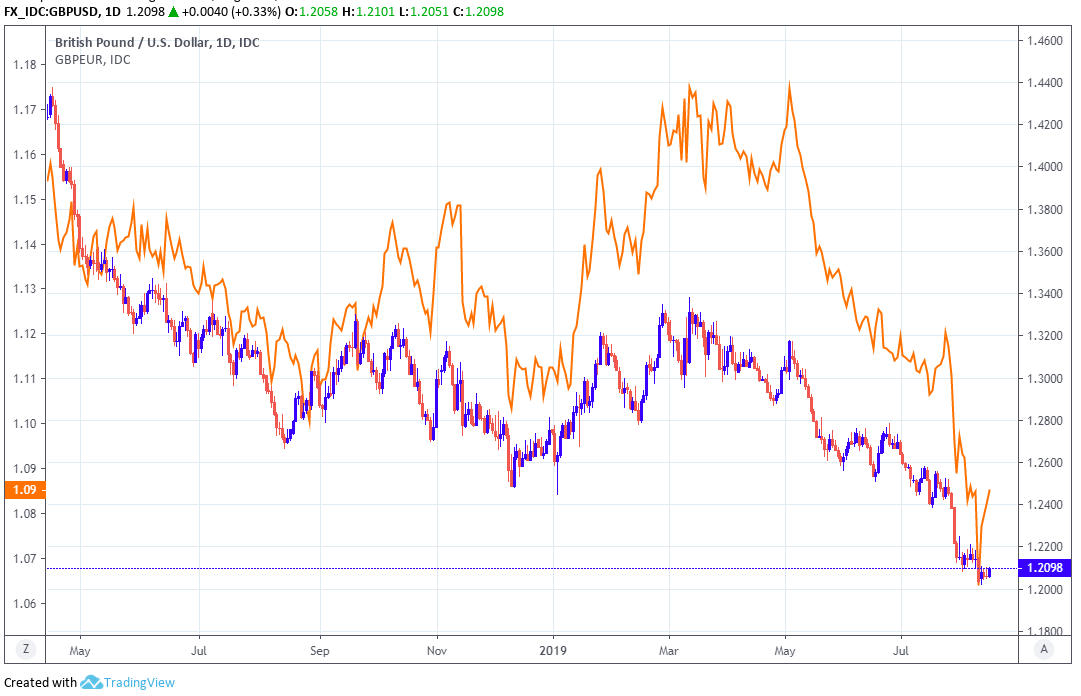This screenshot has height=696, width=1081.
Task: Click the 2019 year marker on time axis
Action: [x=553, y=649]
